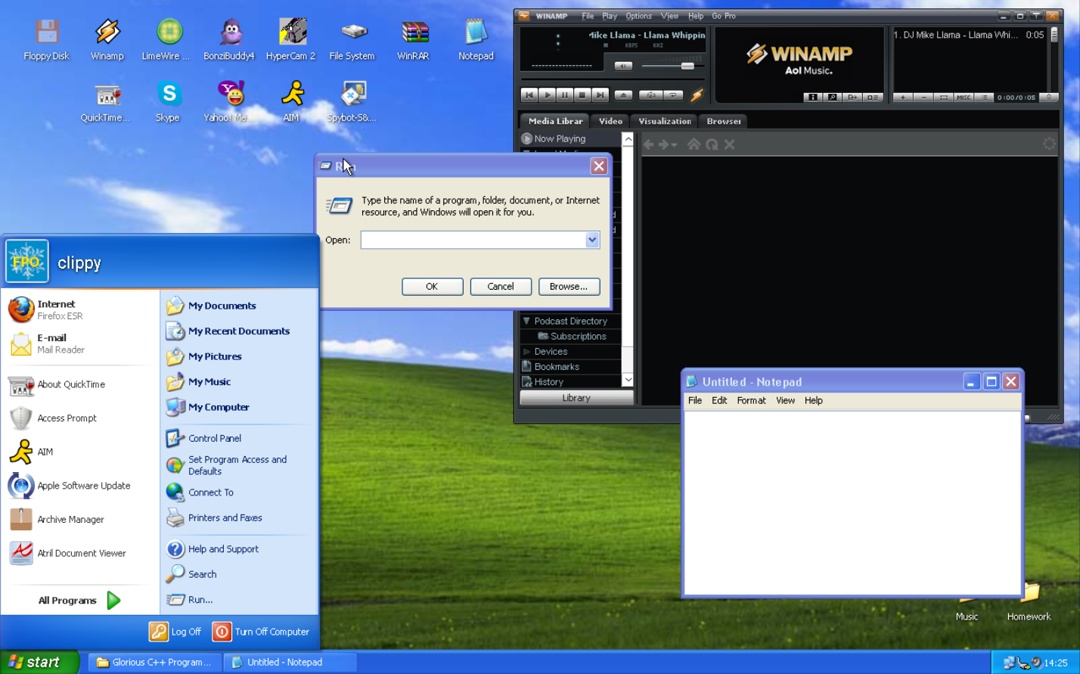Screen dimensions: 1080x674
Task: Click Turn Off Computer in Start menu
Action: 261,631
